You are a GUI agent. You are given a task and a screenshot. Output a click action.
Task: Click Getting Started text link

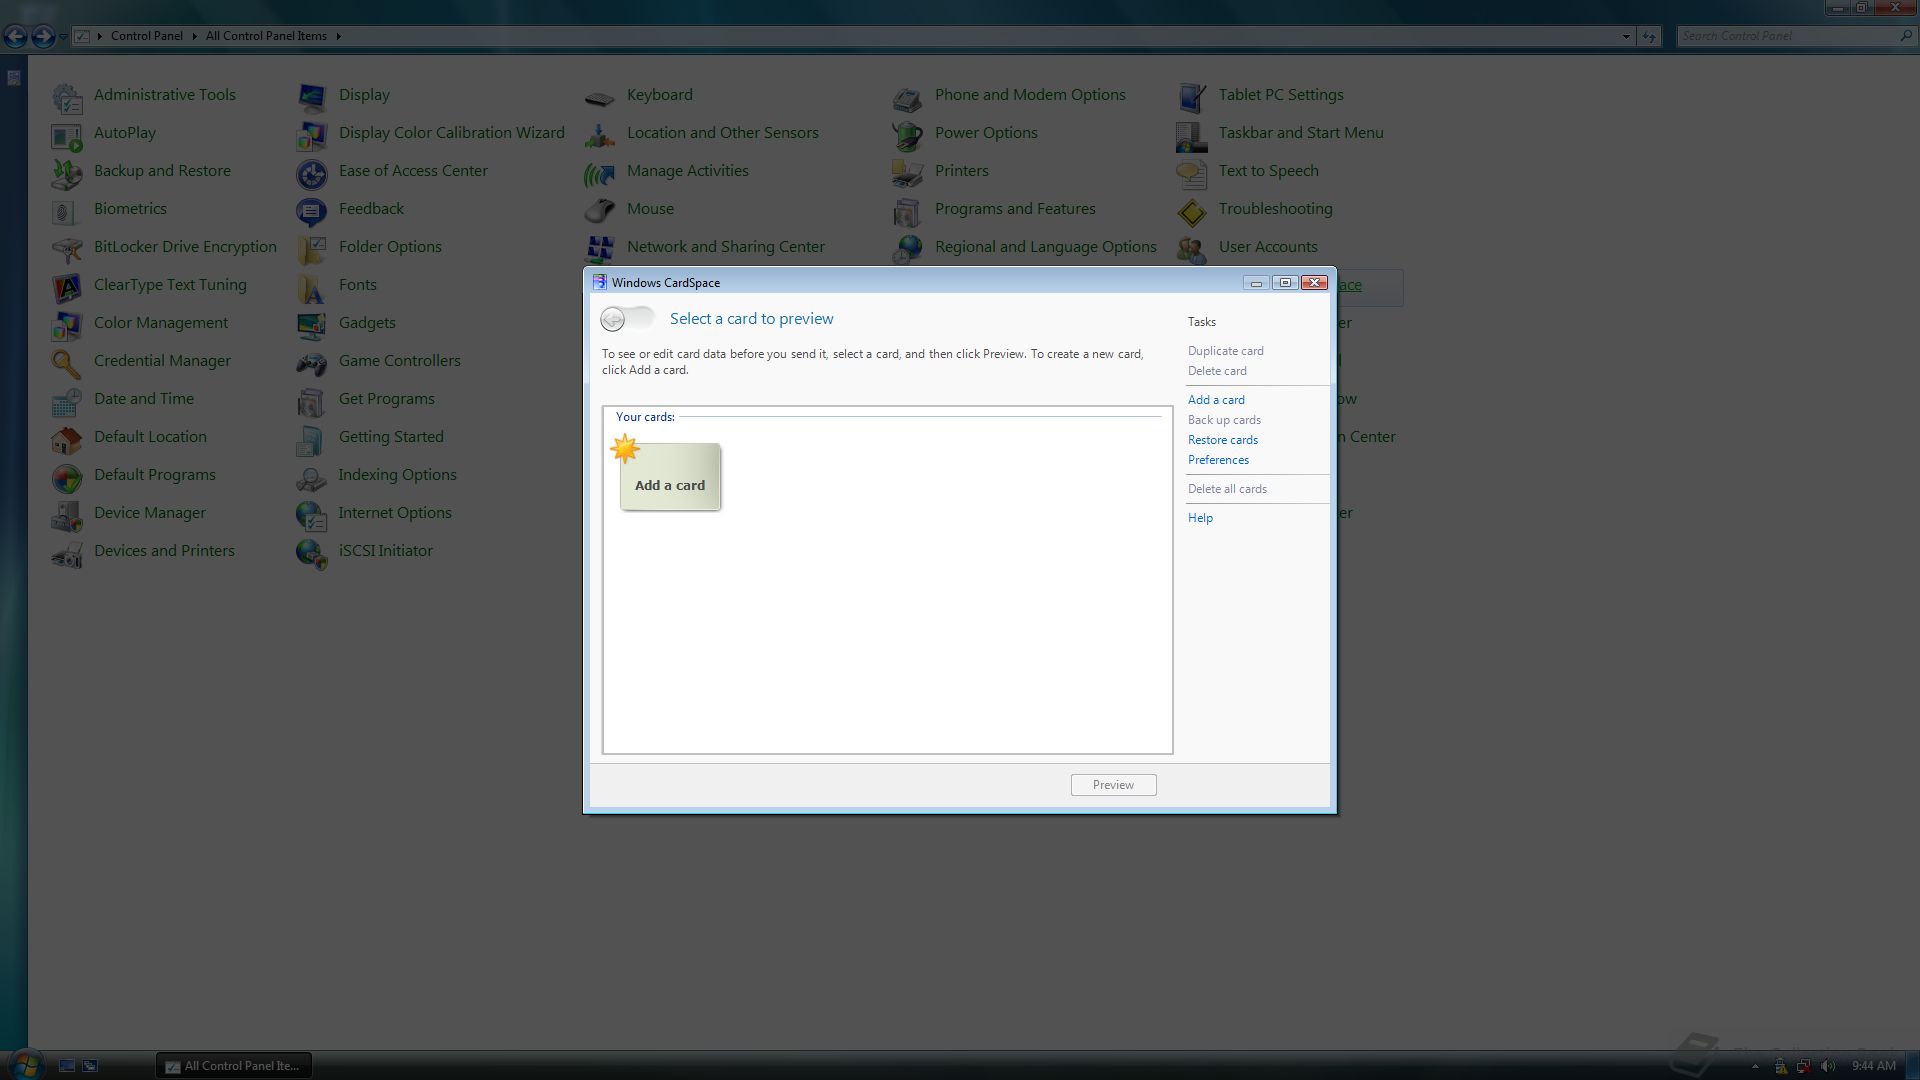pos(391,437)
